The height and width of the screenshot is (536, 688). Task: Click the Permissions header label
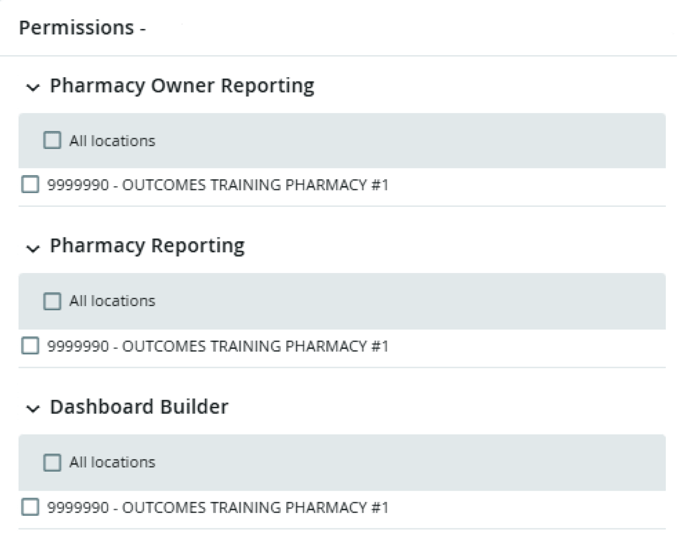82,28
